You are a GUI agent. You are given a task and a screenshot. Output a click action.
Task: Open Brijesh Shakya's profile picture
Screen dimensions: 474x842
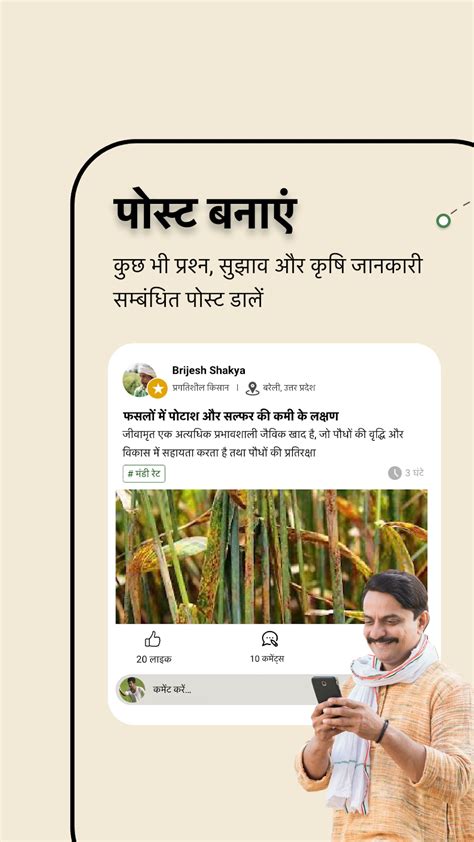coord(140,380)
